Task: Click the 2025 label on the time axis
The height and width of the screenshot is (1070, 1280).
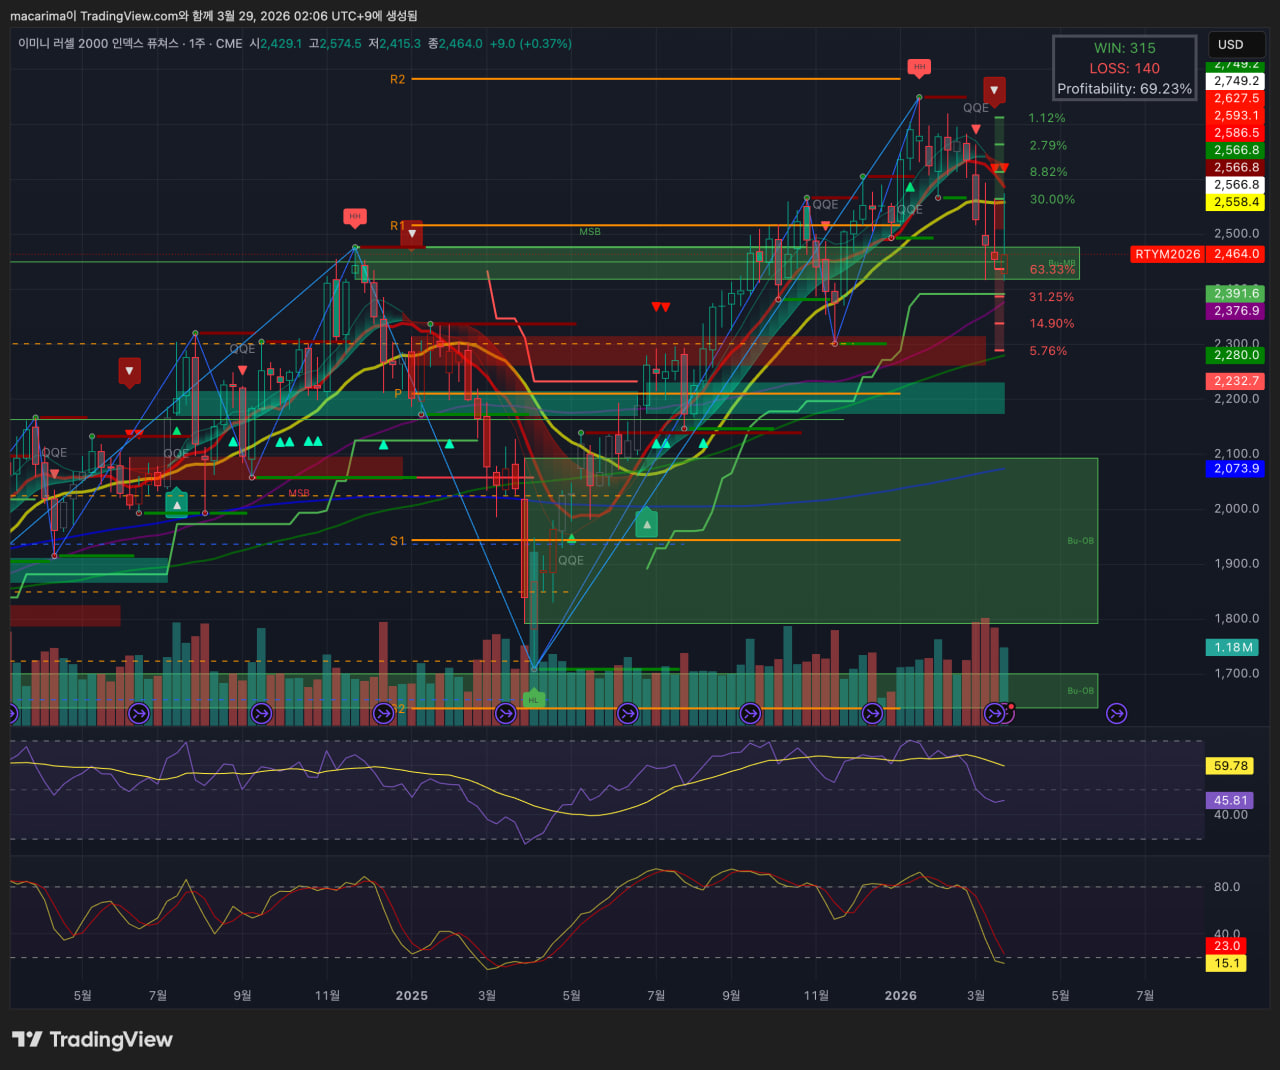Action: point(411,995)
